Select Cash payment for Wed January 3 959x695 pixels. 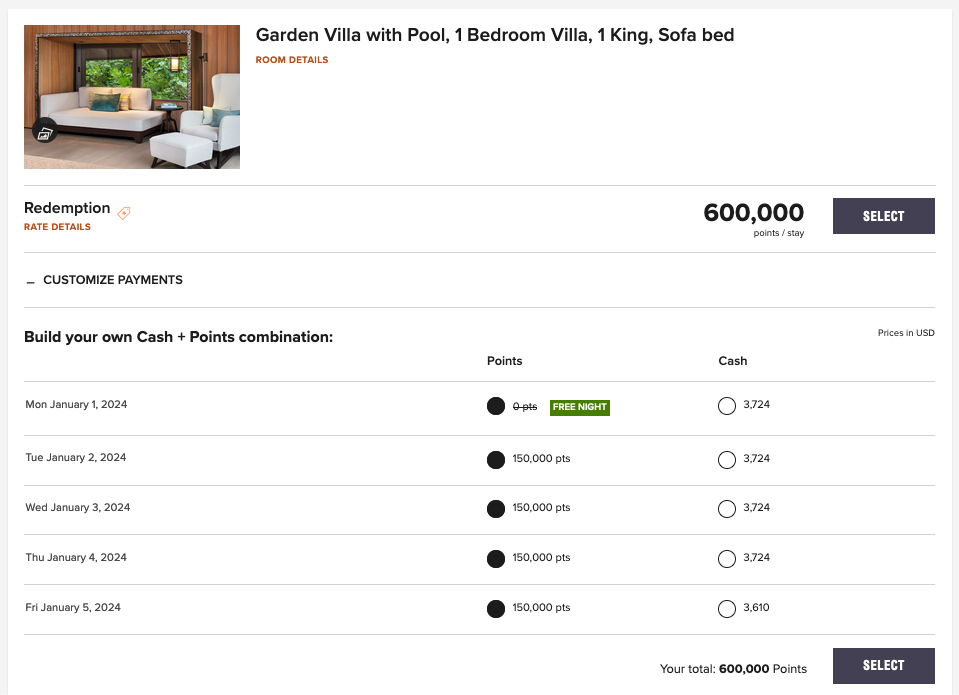coord(726,508)
